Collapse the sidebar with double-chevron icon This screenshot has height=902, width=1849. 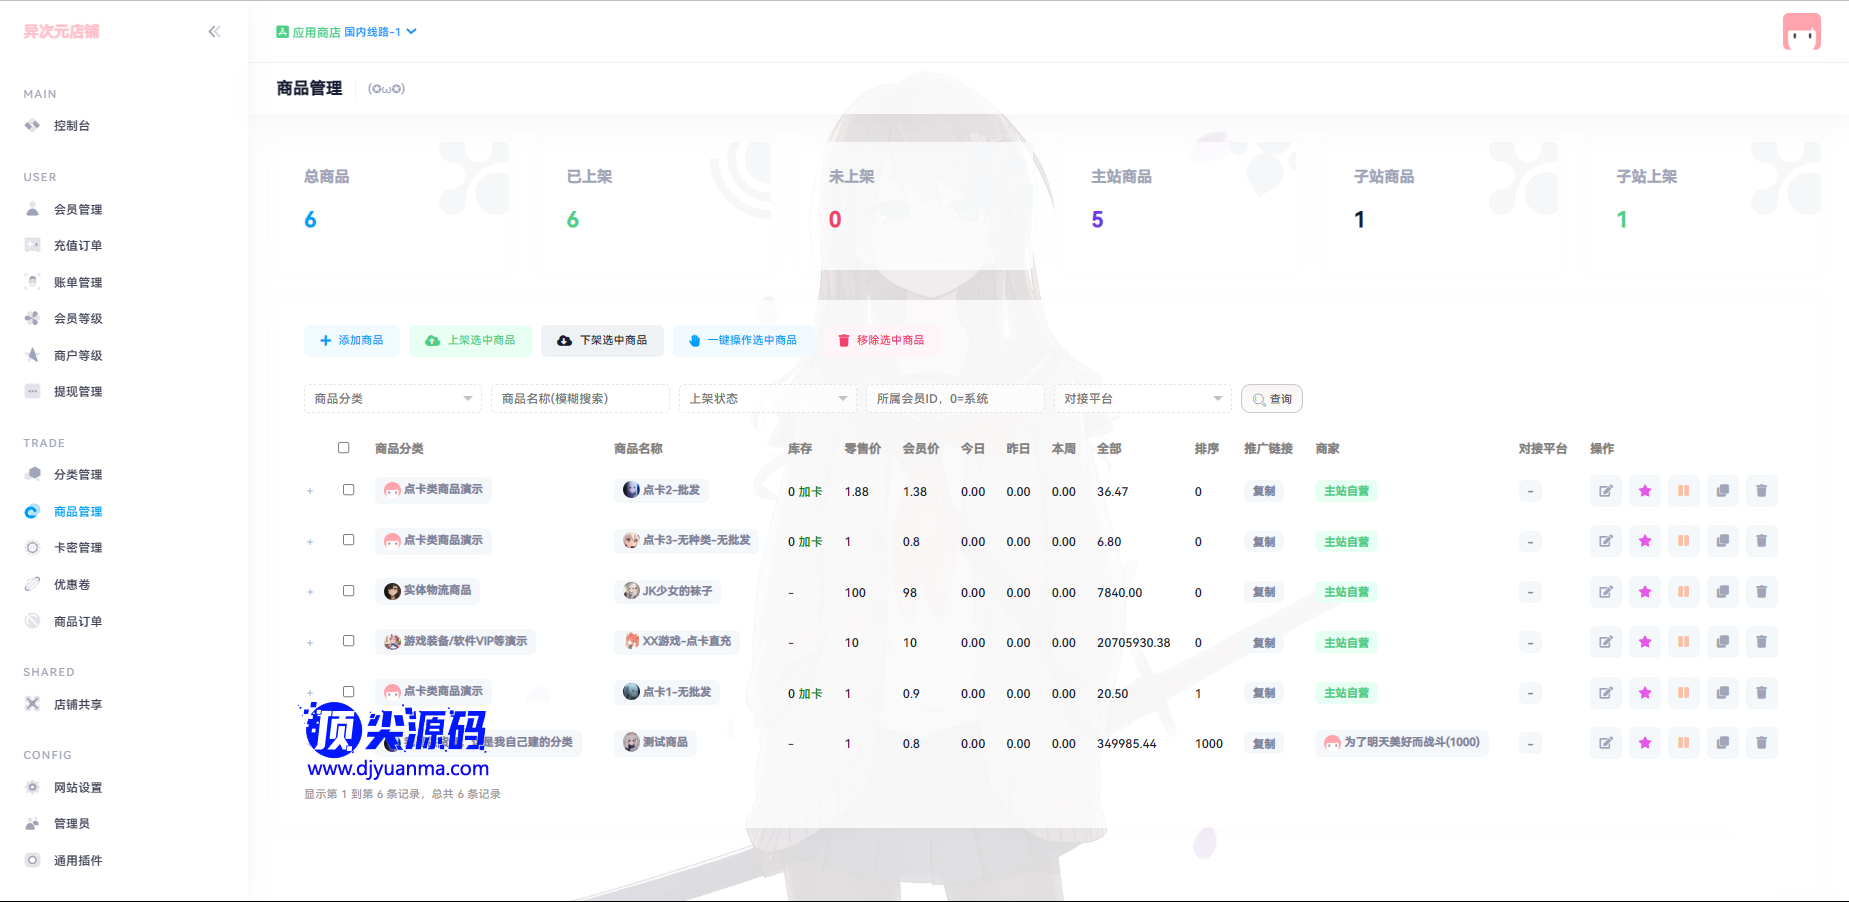coord(214,32)
